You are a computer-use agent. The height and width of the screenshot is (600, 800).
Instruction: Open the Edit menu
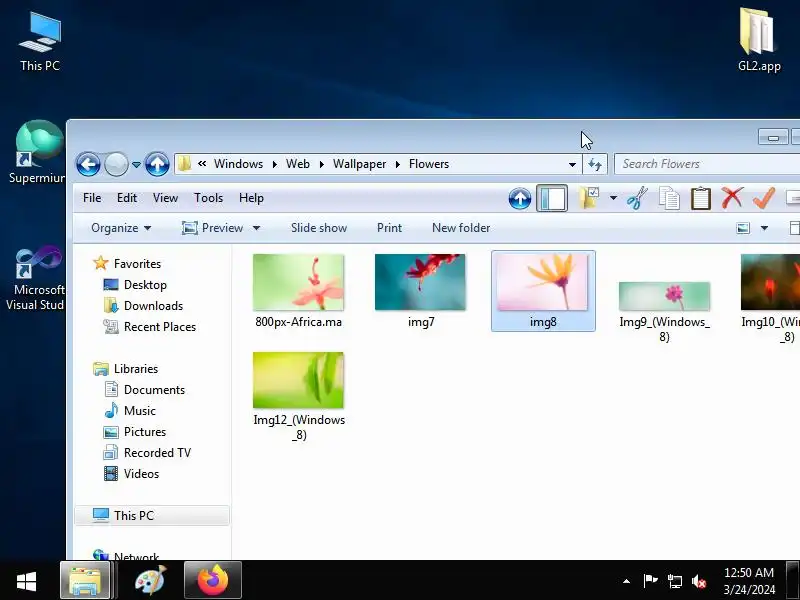coord(127,198)
